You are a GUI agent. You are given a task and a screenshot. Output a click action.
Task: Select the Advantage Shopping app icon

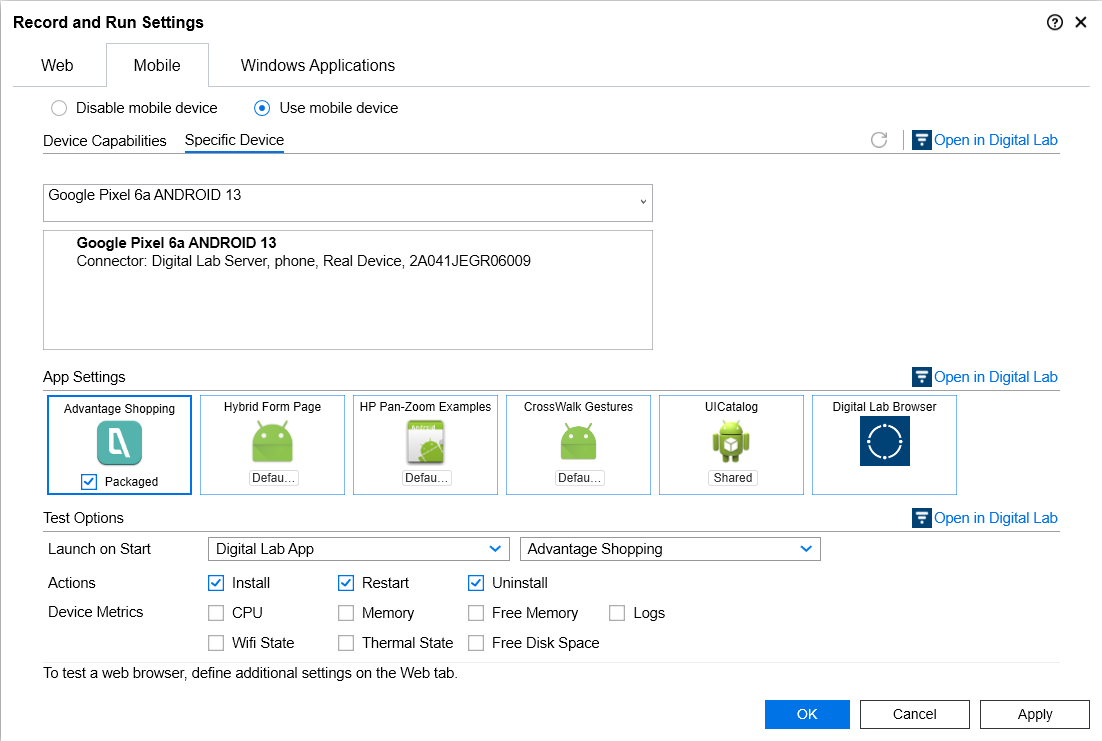[x=119, y=443]
